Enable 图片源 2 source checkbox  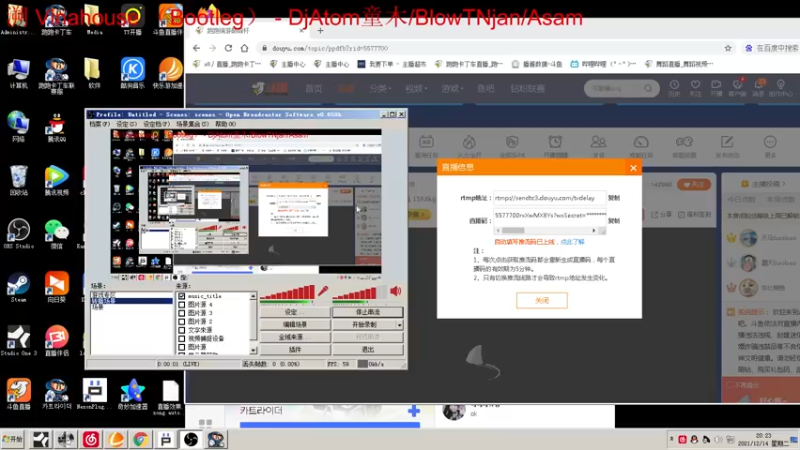pos(182,321)
